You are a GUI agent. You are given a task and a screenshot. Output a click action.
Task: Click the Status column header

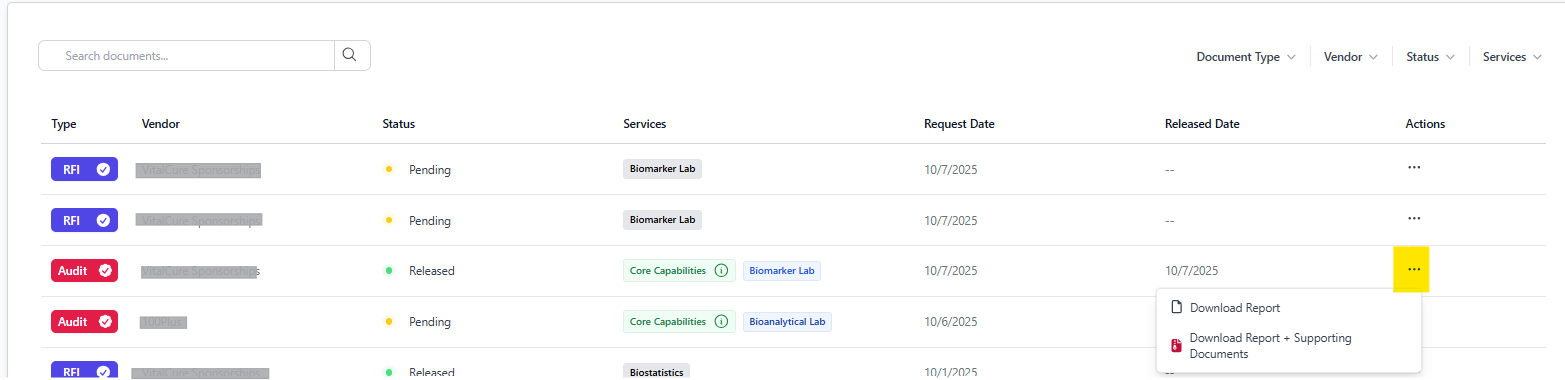[x=399, y=124]
